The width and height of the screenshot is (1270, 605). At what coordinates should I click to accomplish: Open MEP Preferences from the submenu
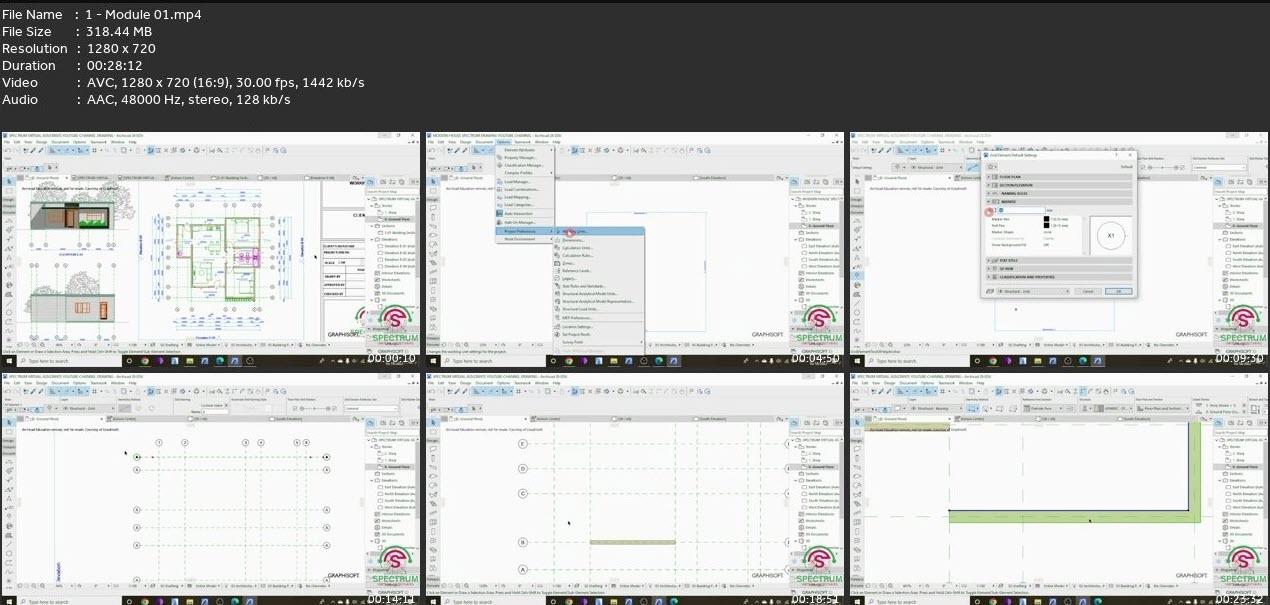tap(599, 317)
